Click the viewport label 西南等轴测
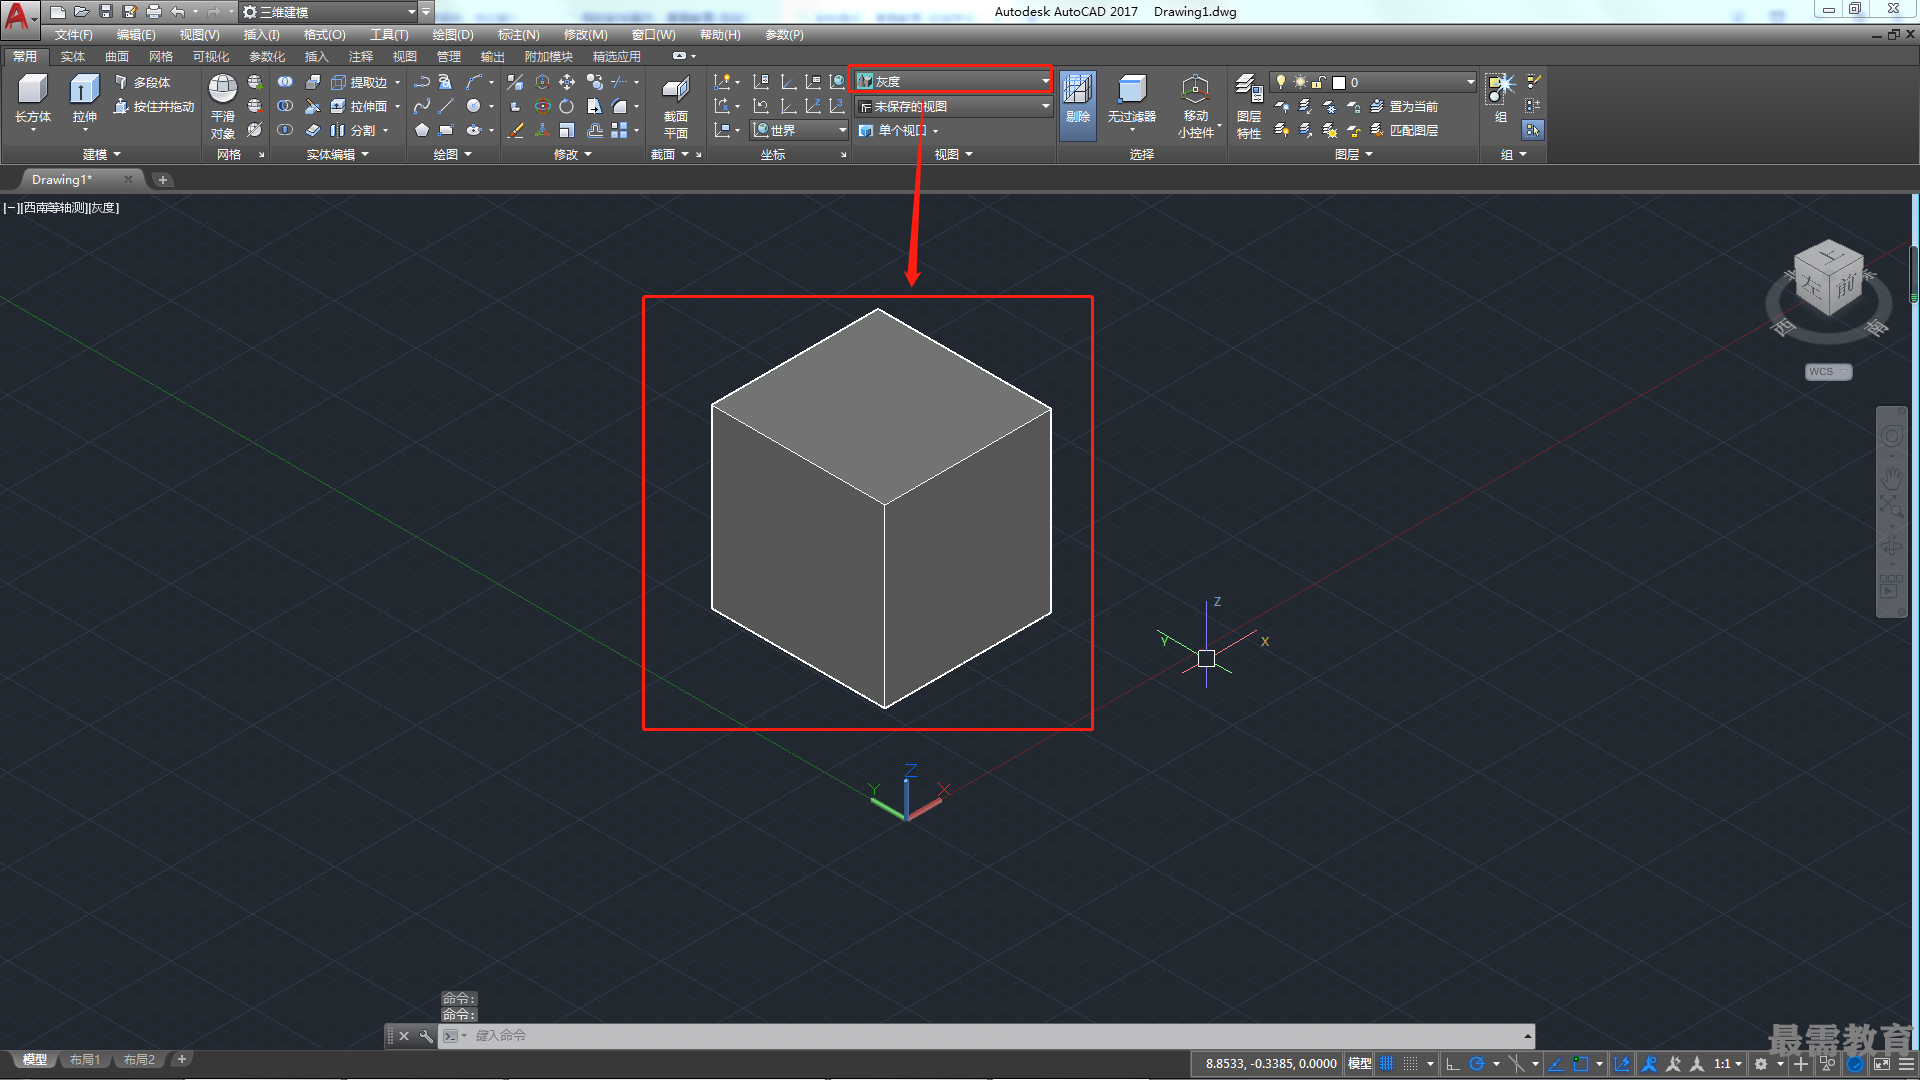The image size is (1920, 1080). [55, 208]
